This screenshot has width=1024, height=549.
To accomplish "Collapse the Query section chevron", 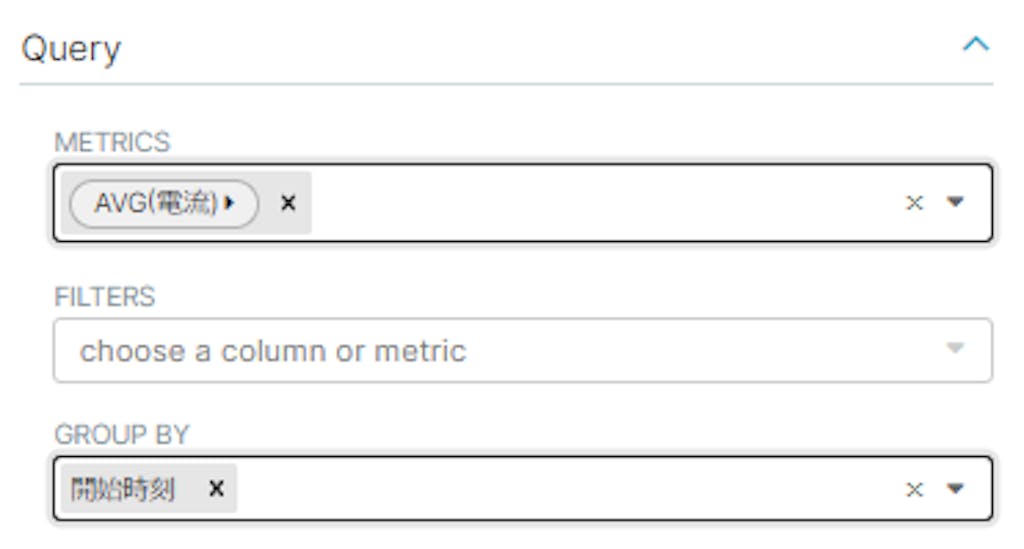I will tap(975, 45).
